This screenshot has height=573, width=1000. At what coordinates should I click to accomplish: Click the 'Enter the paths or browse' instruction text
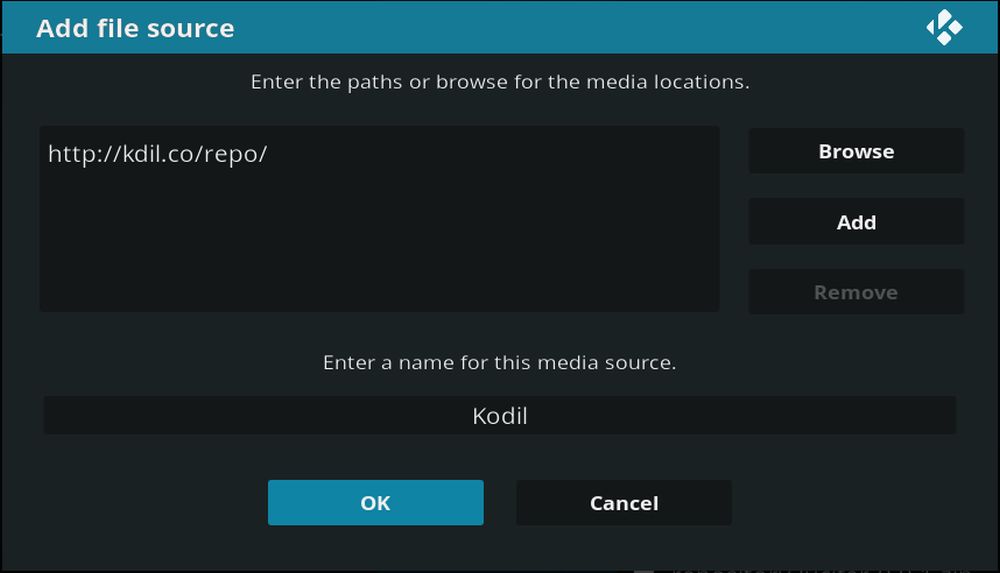500,82
